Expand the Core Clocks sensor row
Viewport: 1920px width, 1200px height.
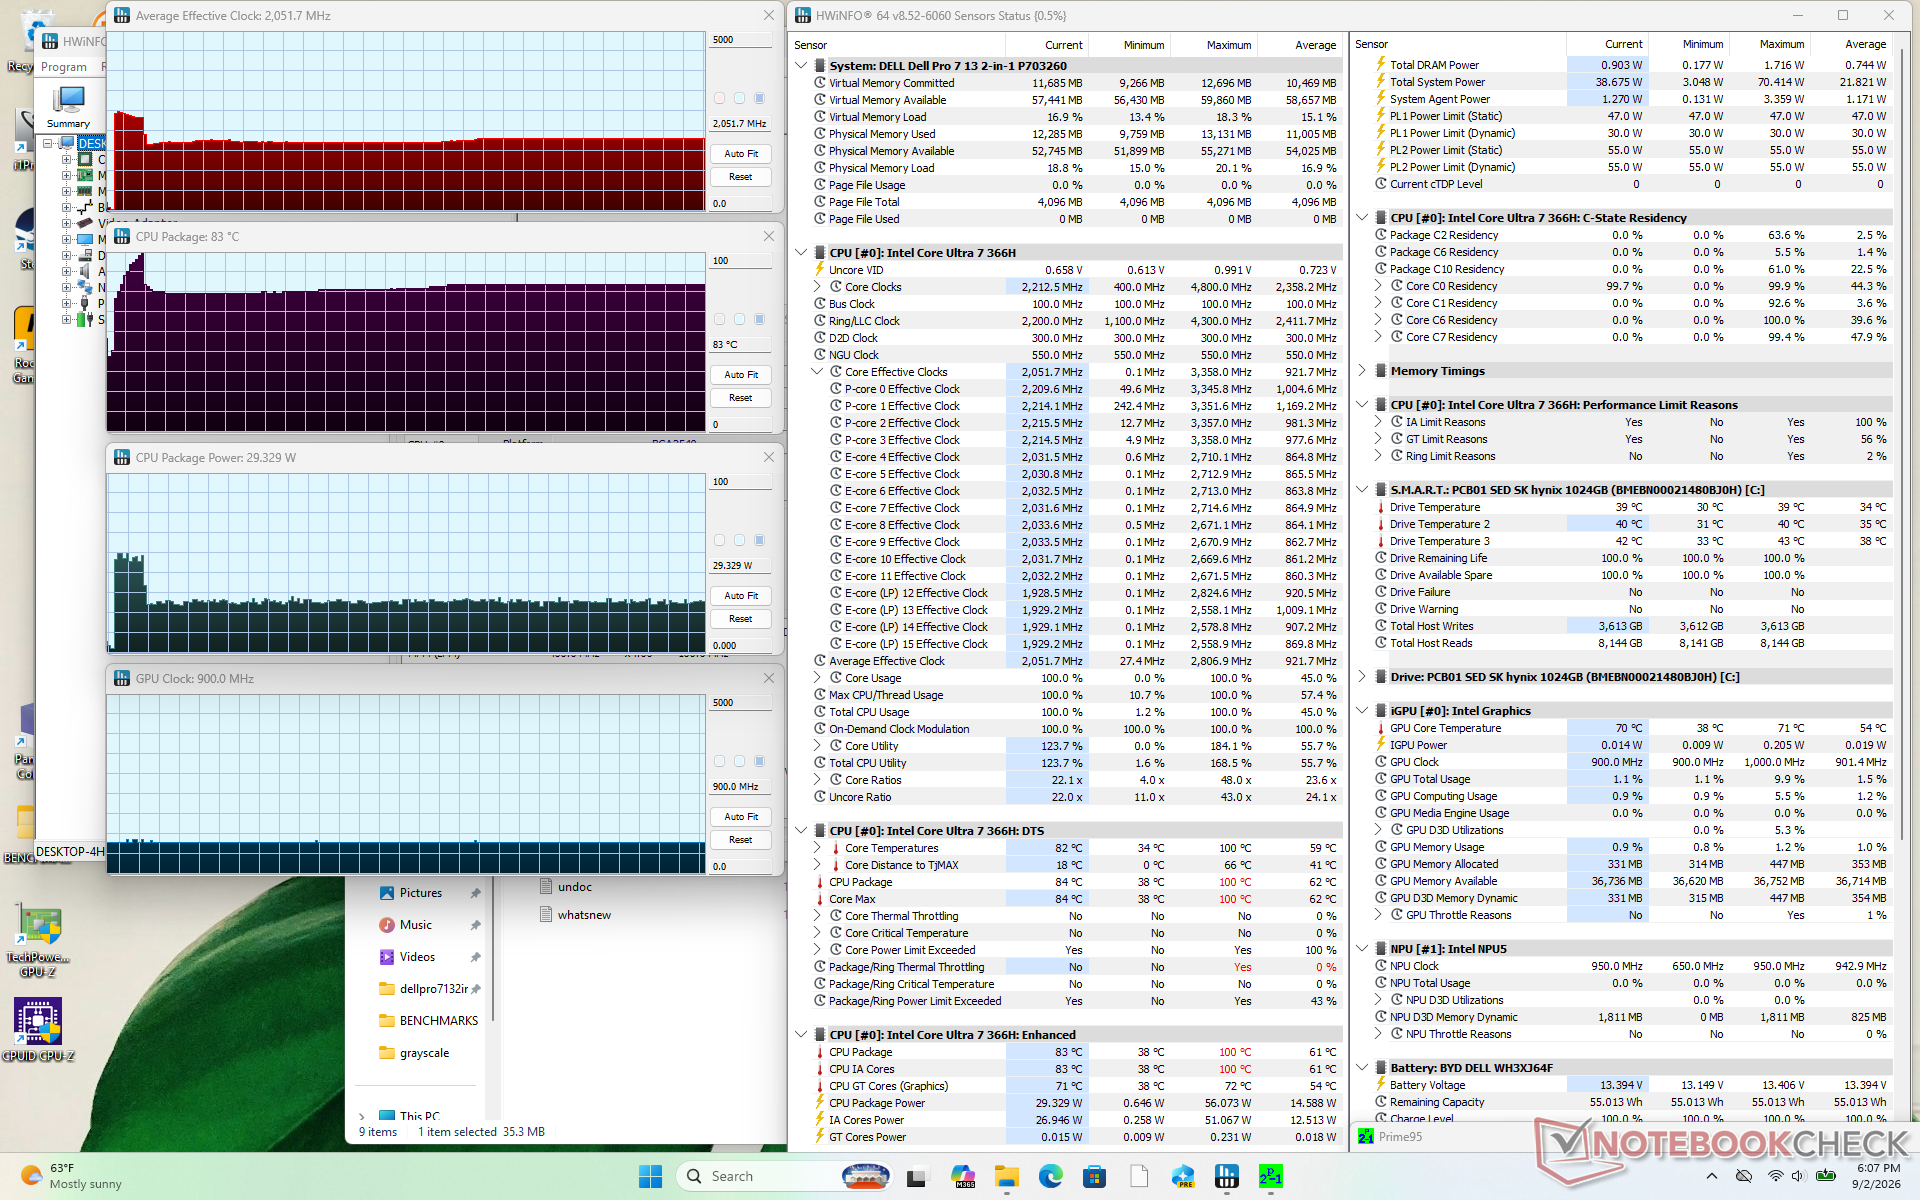pyautogui.click(x=817, y=287)
